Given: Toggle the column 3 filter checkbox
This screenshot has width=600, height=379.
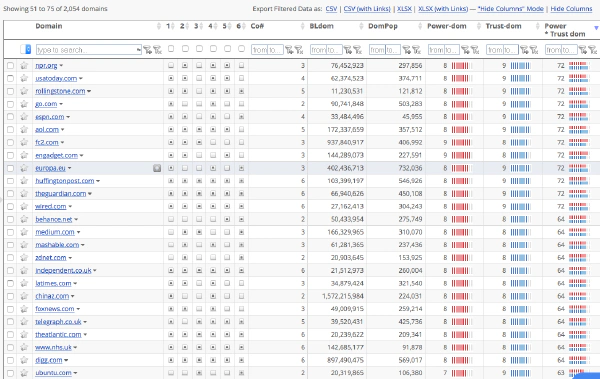Looking at the screenshot, I should coord(199,49).
